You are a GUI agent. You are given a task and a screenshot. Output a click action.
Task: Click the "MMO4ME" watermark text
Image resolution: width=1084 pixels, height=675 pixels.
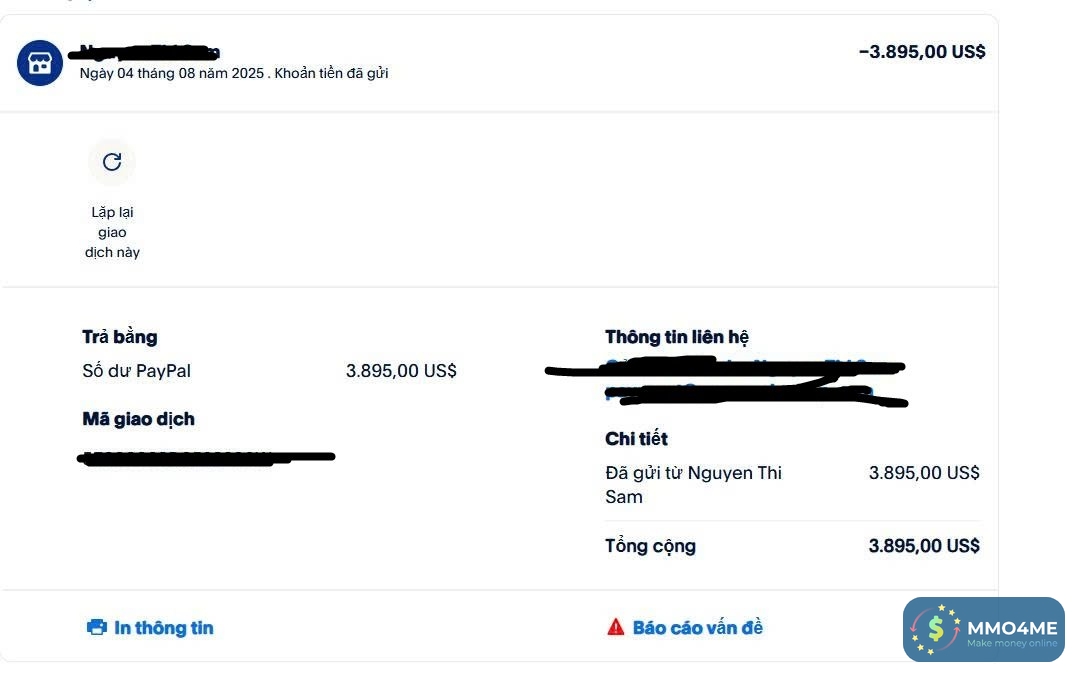point(1011,627)
